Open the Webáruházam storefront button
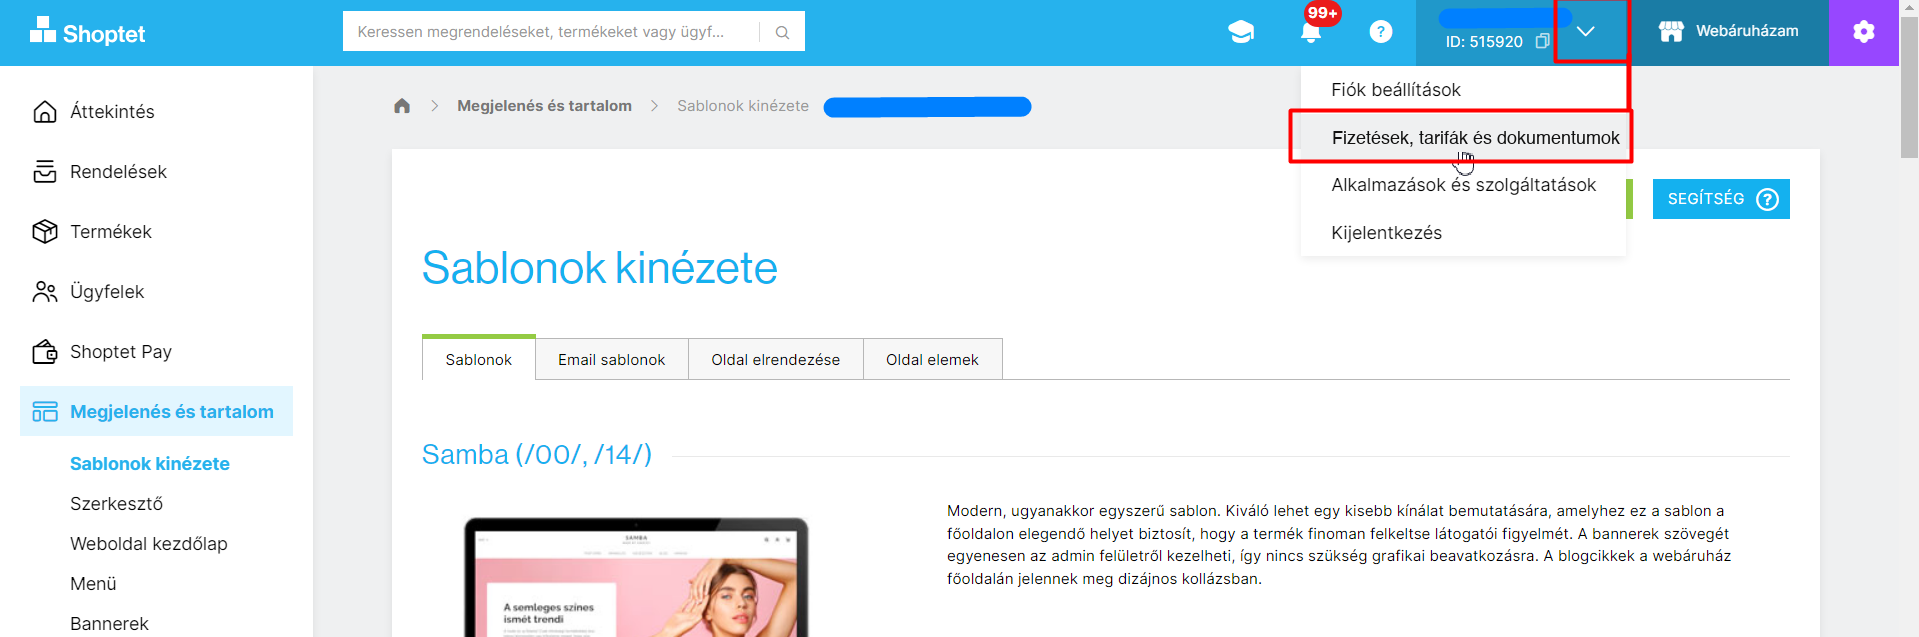1919x637 pixels. 1728,32
